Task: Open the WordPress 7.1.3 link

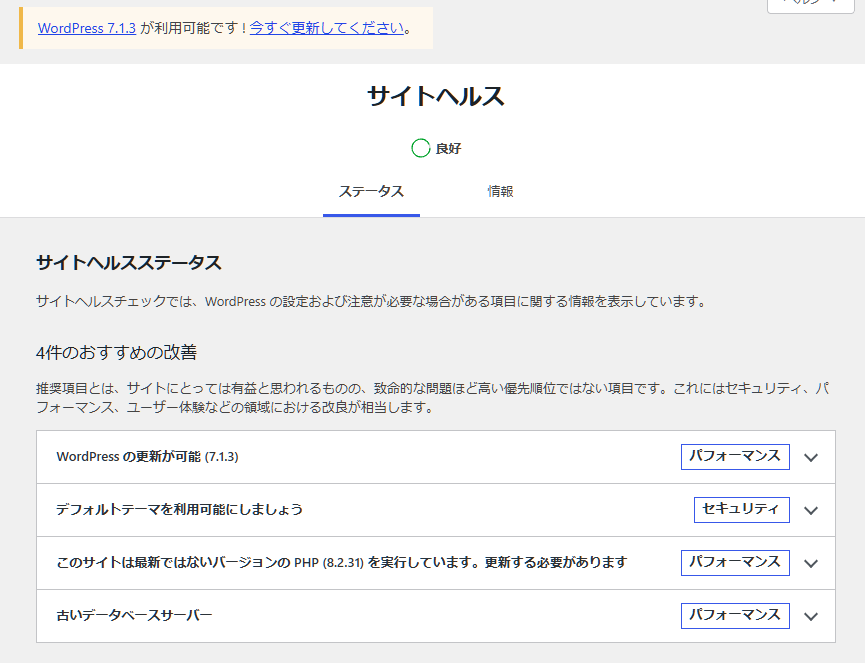Action: point(87,28)
